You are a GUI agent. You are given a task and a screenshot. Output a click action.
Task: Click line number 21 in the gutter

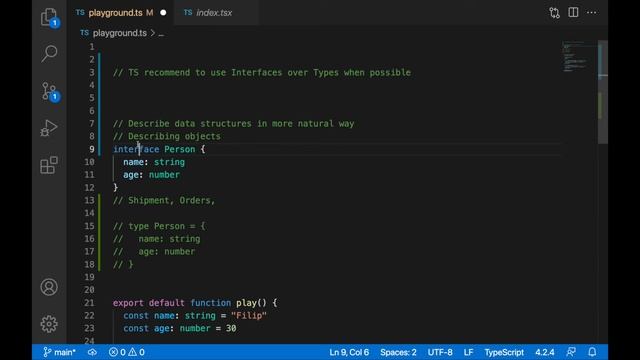(x=89, y=303)
